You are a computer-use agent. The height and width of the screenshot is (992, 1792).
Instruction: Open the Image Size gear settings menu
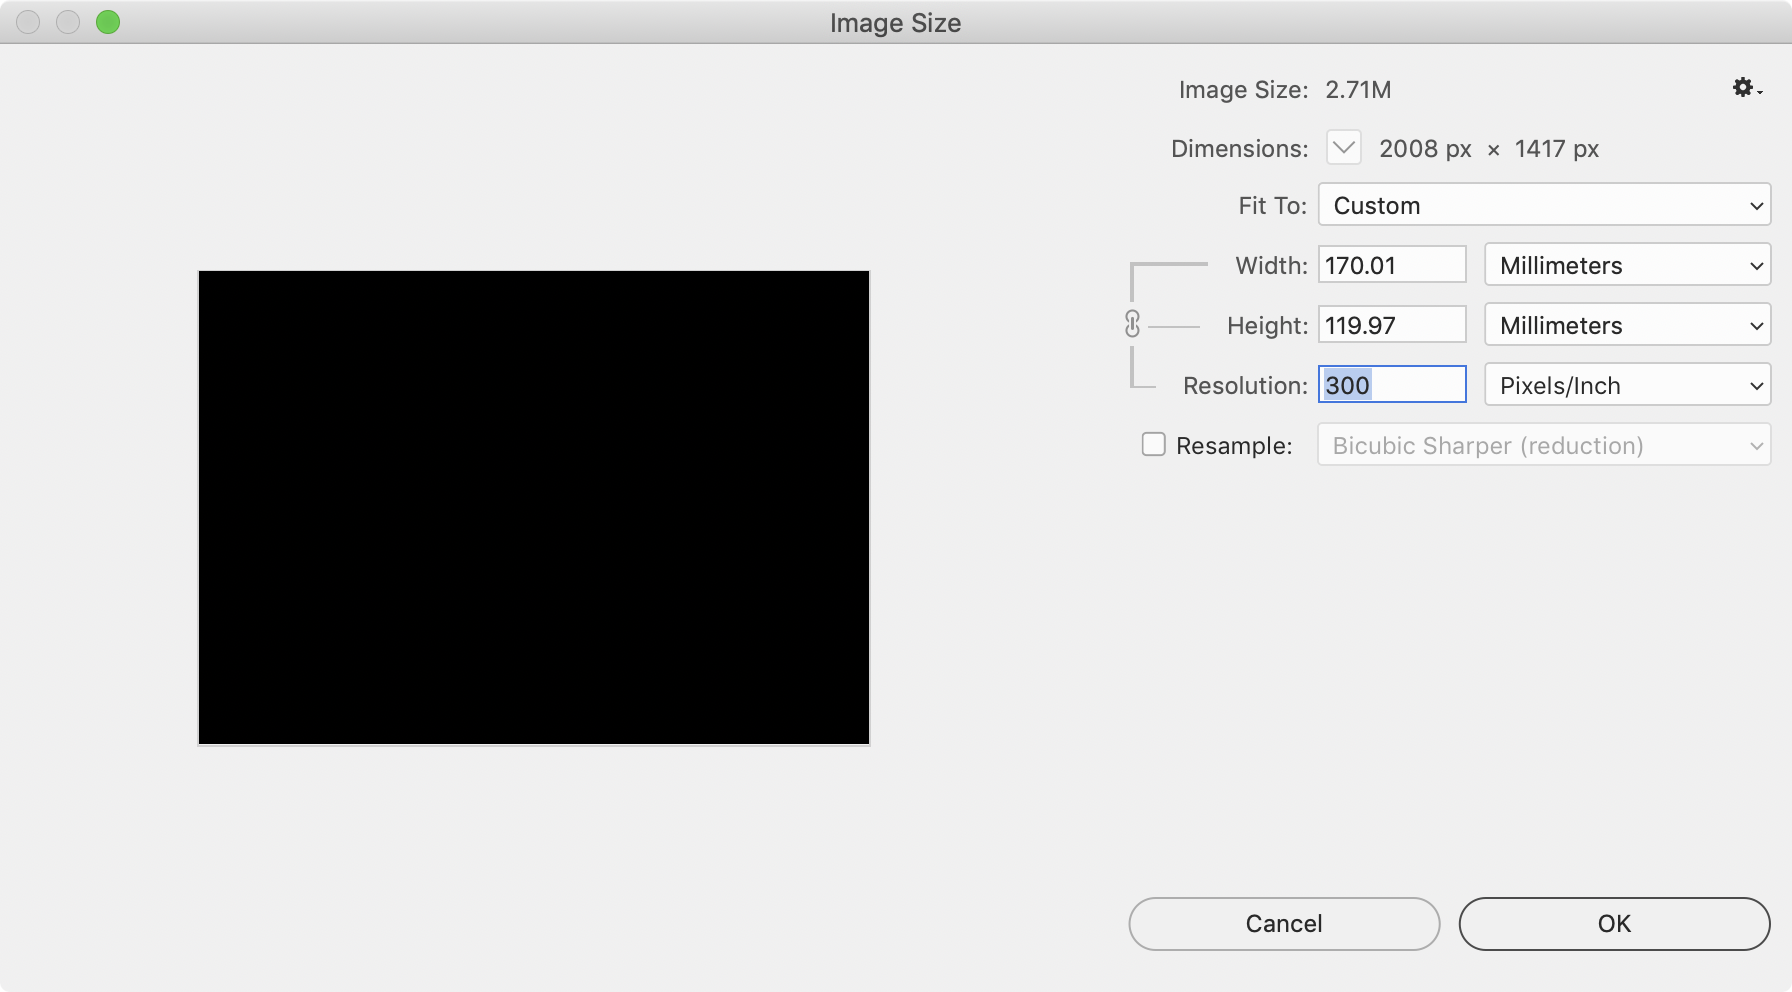click(x=1746, y=88)
